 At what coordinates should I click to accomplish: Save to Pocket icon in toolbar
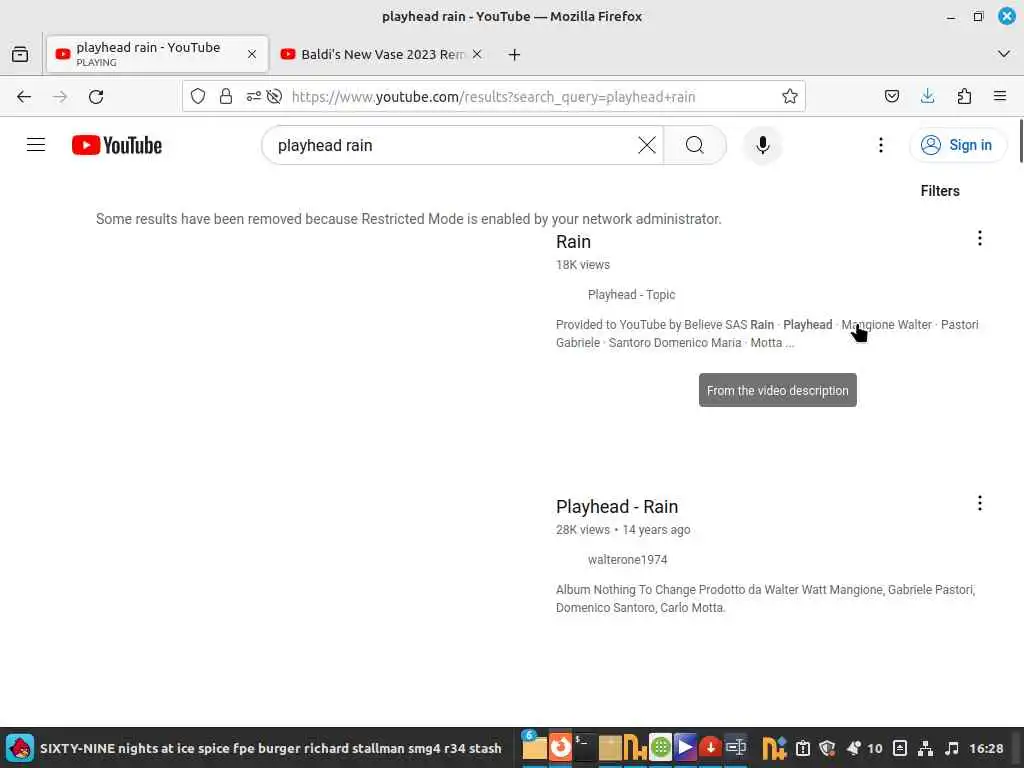(891, 97)
